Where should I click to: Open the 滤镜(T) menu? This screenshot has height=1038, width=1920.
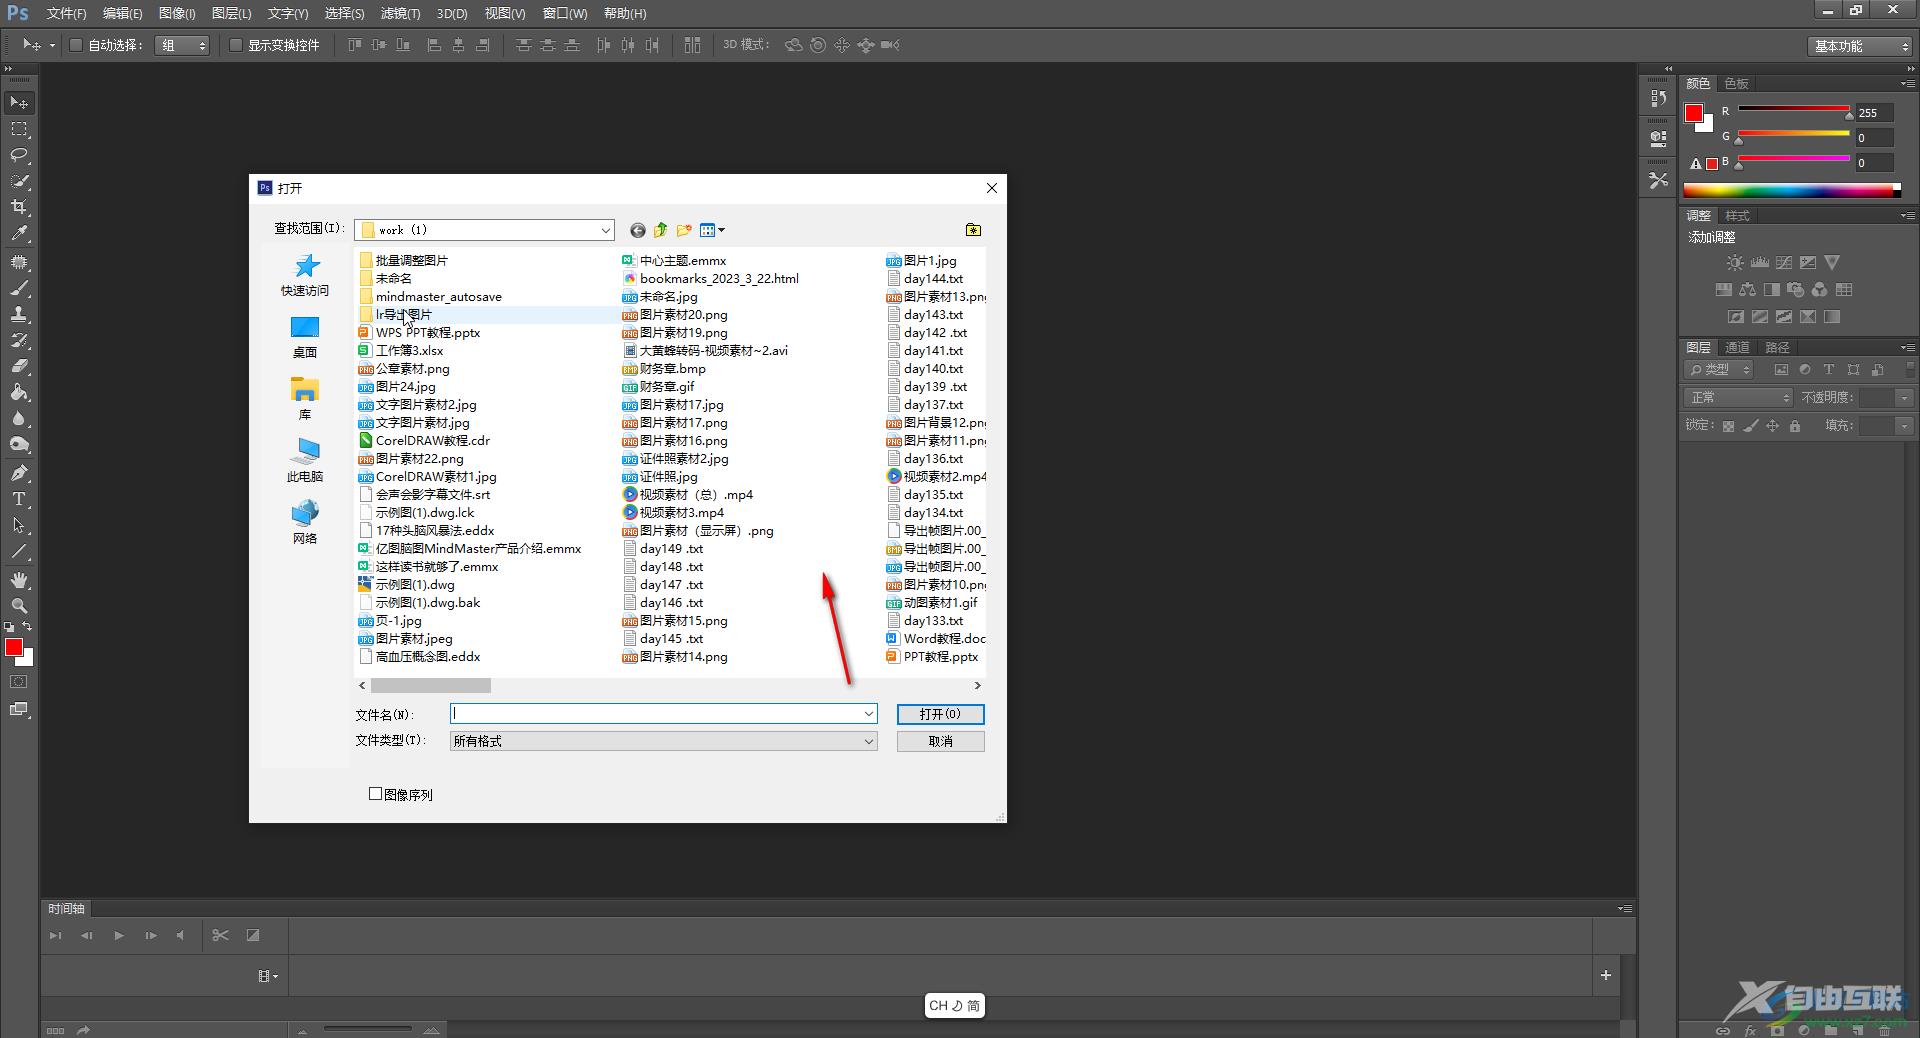pos(400,14)
